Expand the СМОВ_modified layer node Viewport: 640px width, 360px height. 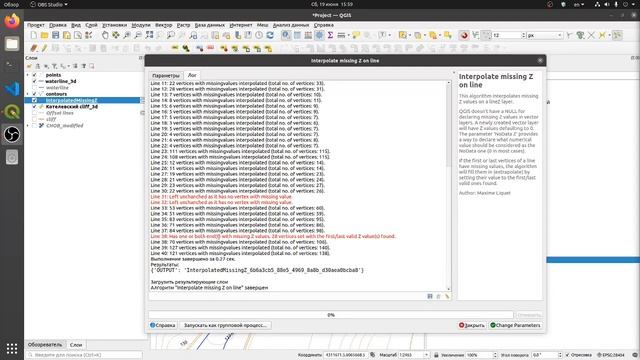click(x=28, y=126)
